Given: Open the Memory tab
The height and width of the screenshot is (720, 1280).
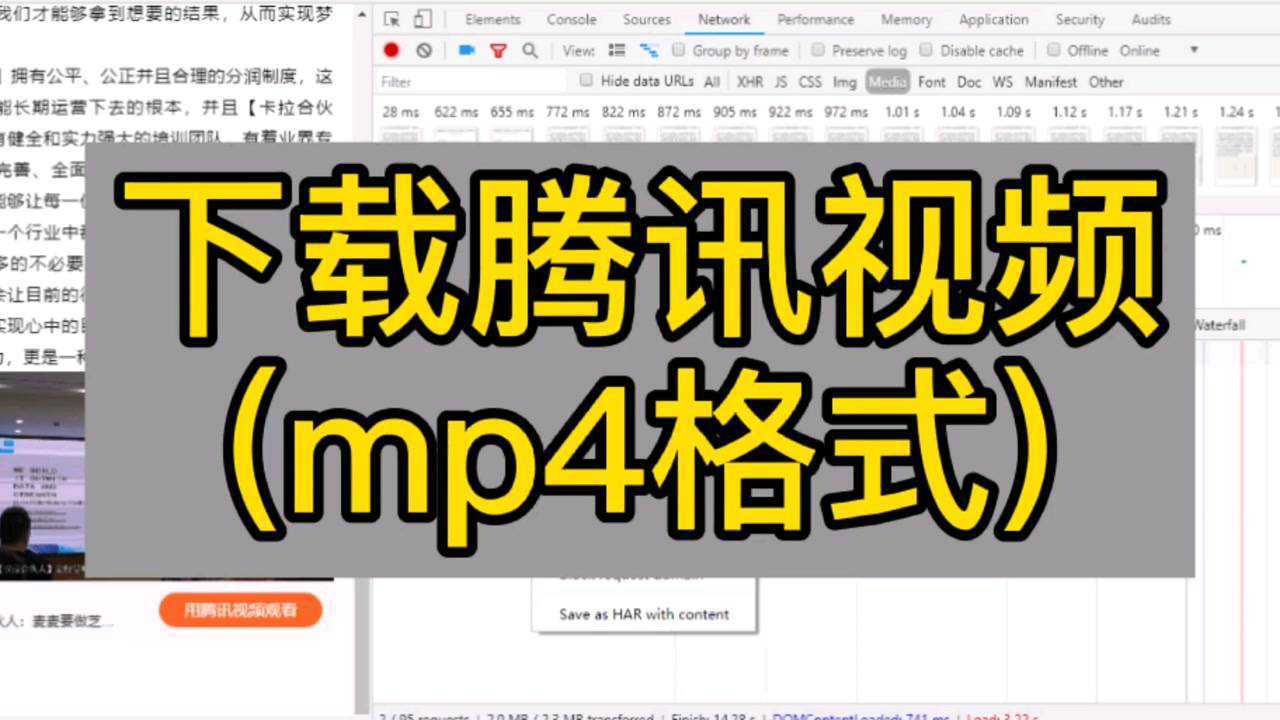Looking at the screenshot, I should [908, 19].
